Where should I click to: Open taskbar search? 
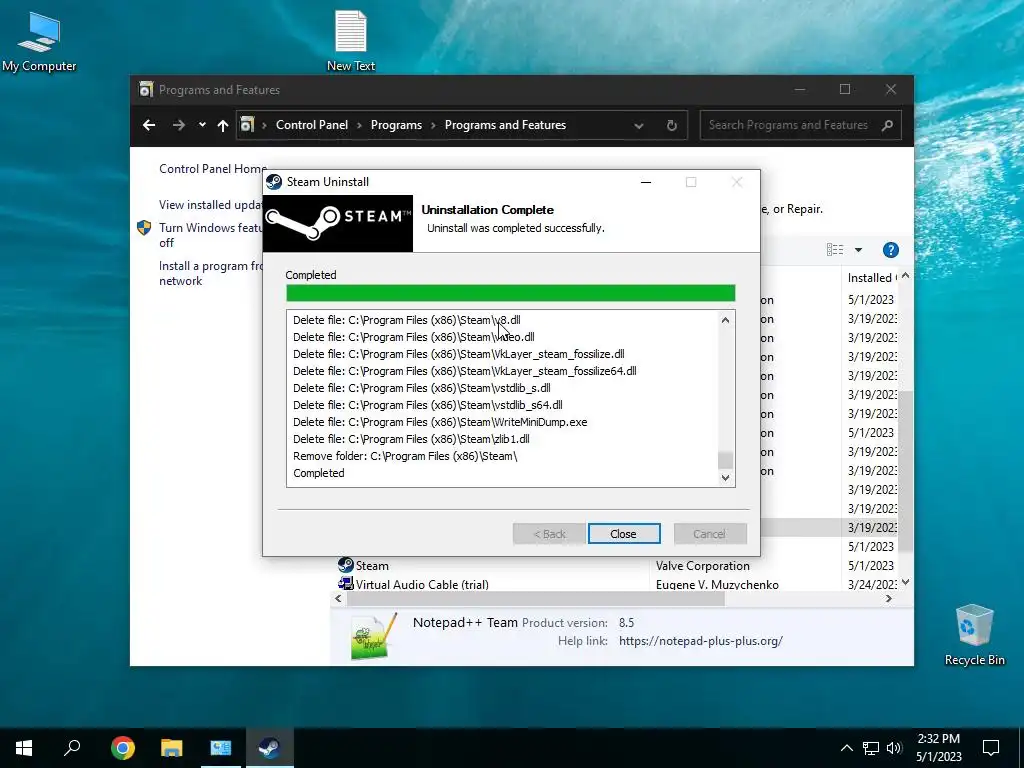(x=72, y=748)
